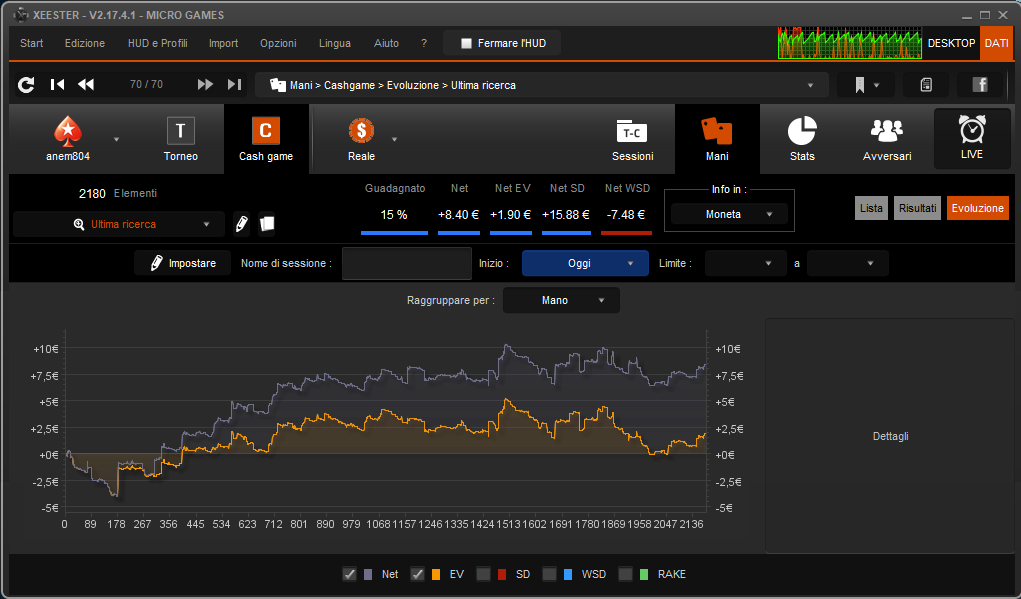Screen dimensions: 1021x599
Task: Click the pencil edit search icon
Action: [242, 224]
